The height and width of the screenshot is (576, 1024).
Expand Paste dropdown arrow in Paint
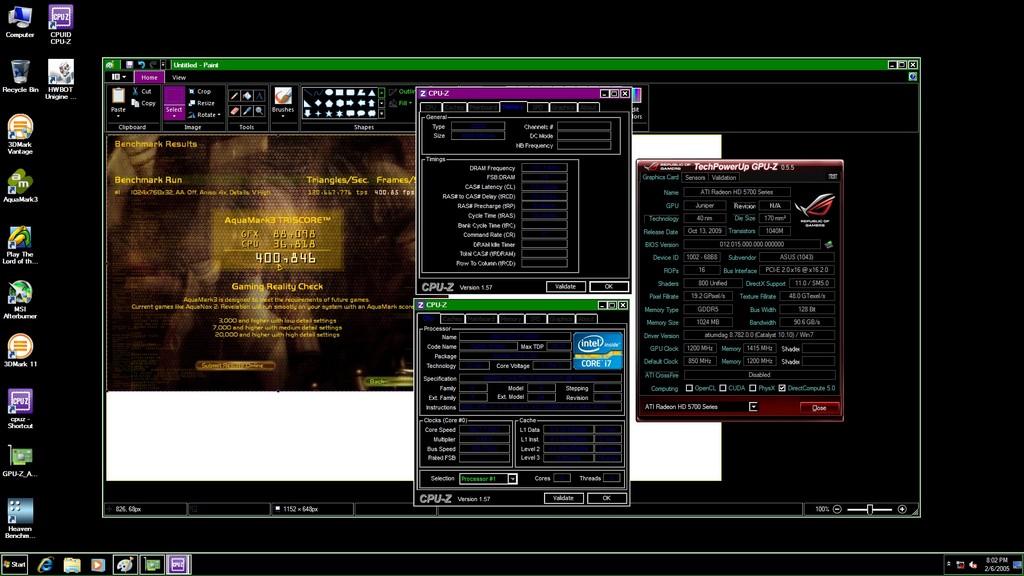pos(118,115)
